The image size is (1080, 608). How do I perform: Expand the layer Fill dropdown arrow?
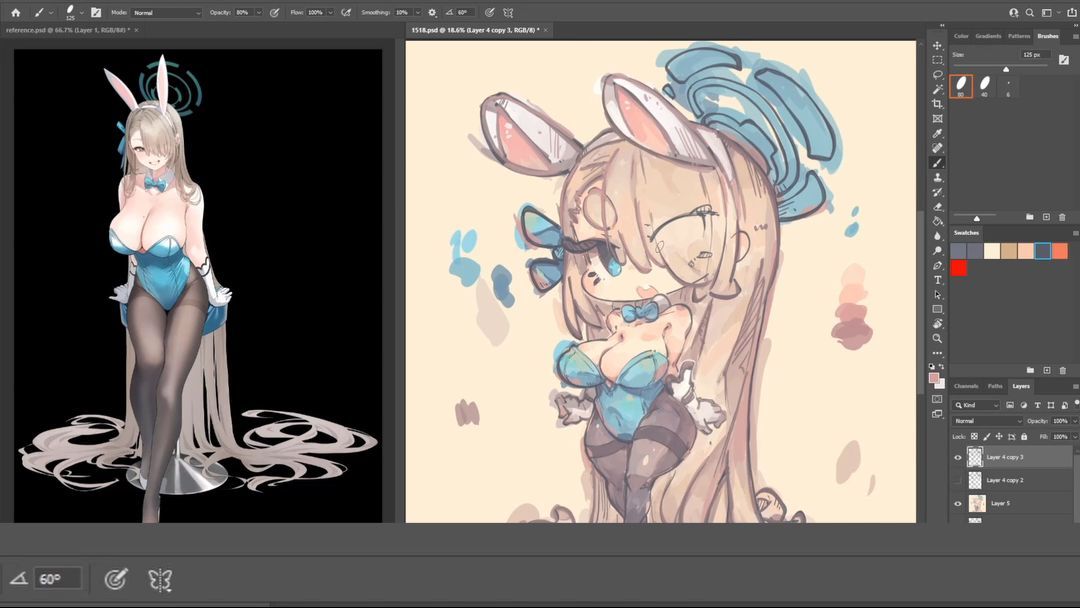click(x=1074, y=437)
